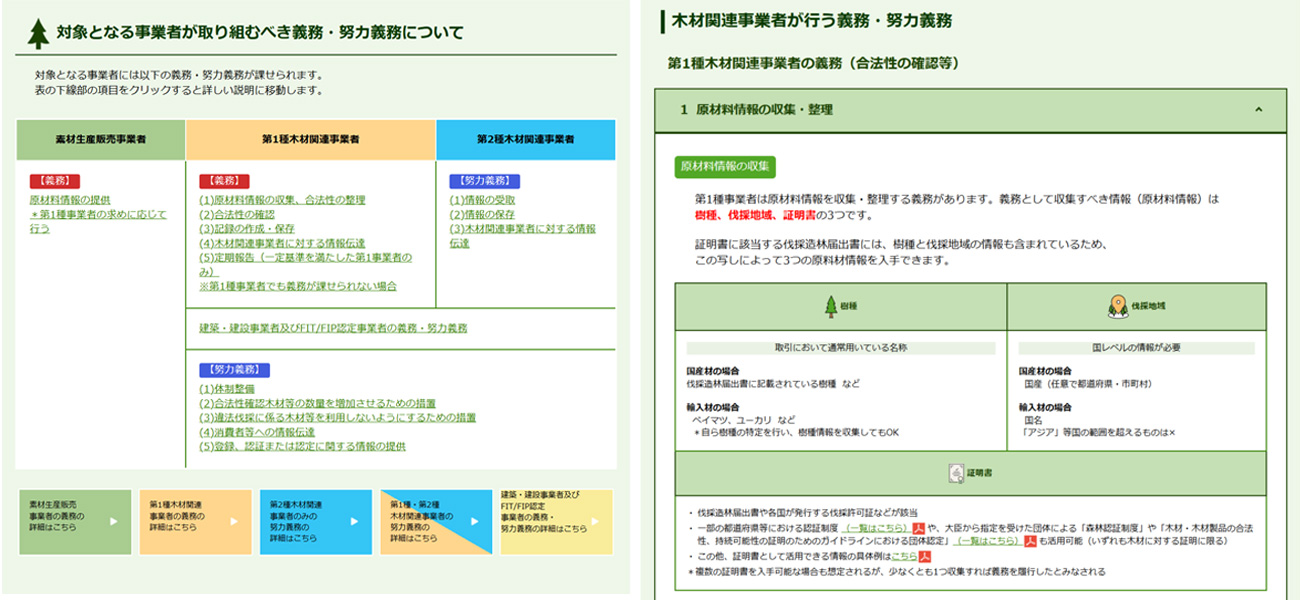
Task: Open PDF icon after first 一覧はこちら link
Action: (917, 528)
